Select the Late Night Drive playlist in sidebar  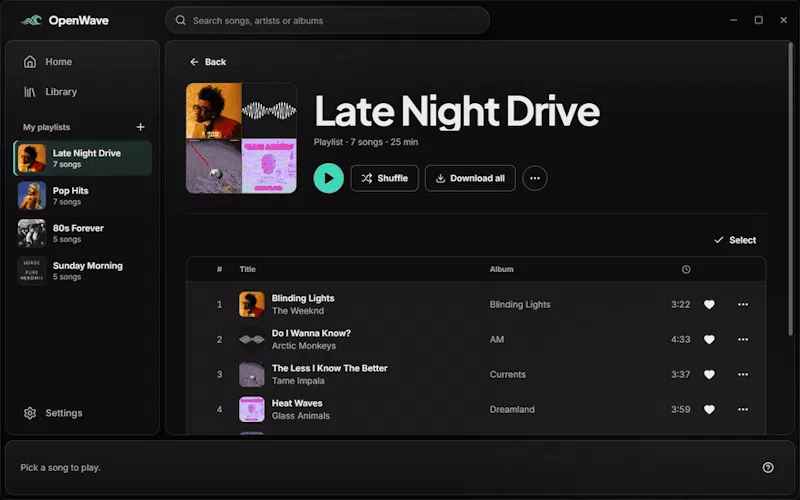tap(83, 158)
